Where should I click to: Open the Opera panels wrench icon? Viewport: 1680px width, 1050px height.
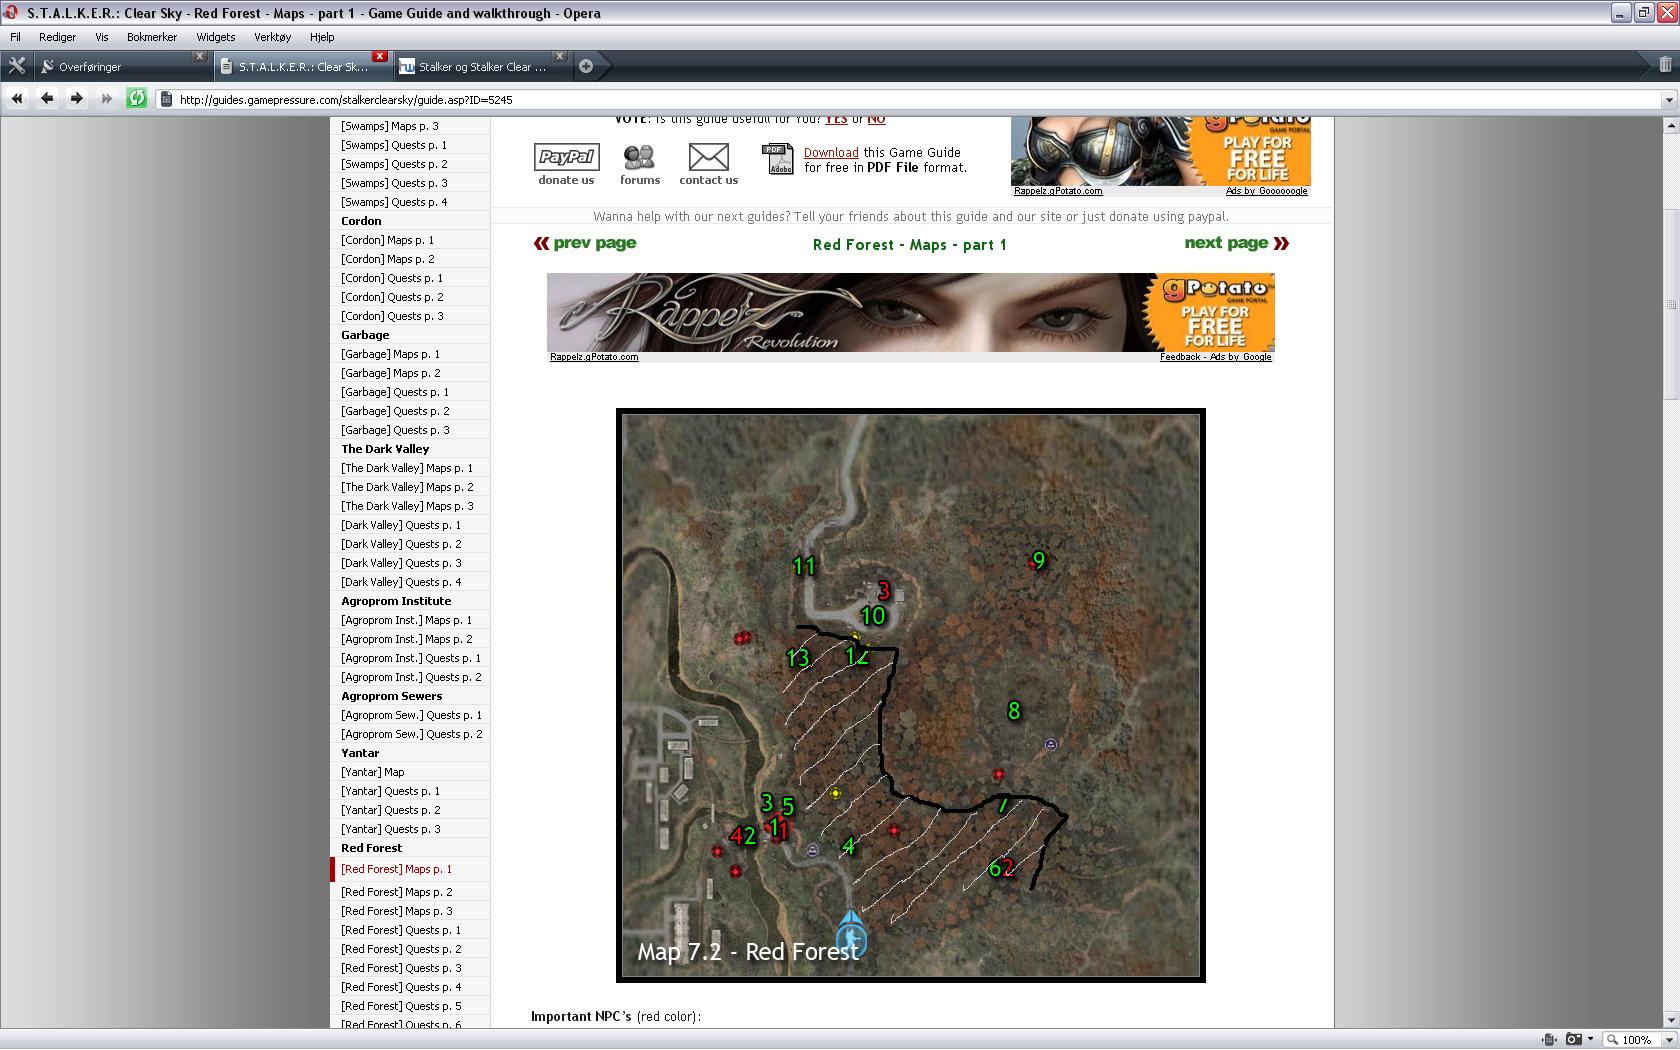17,66
